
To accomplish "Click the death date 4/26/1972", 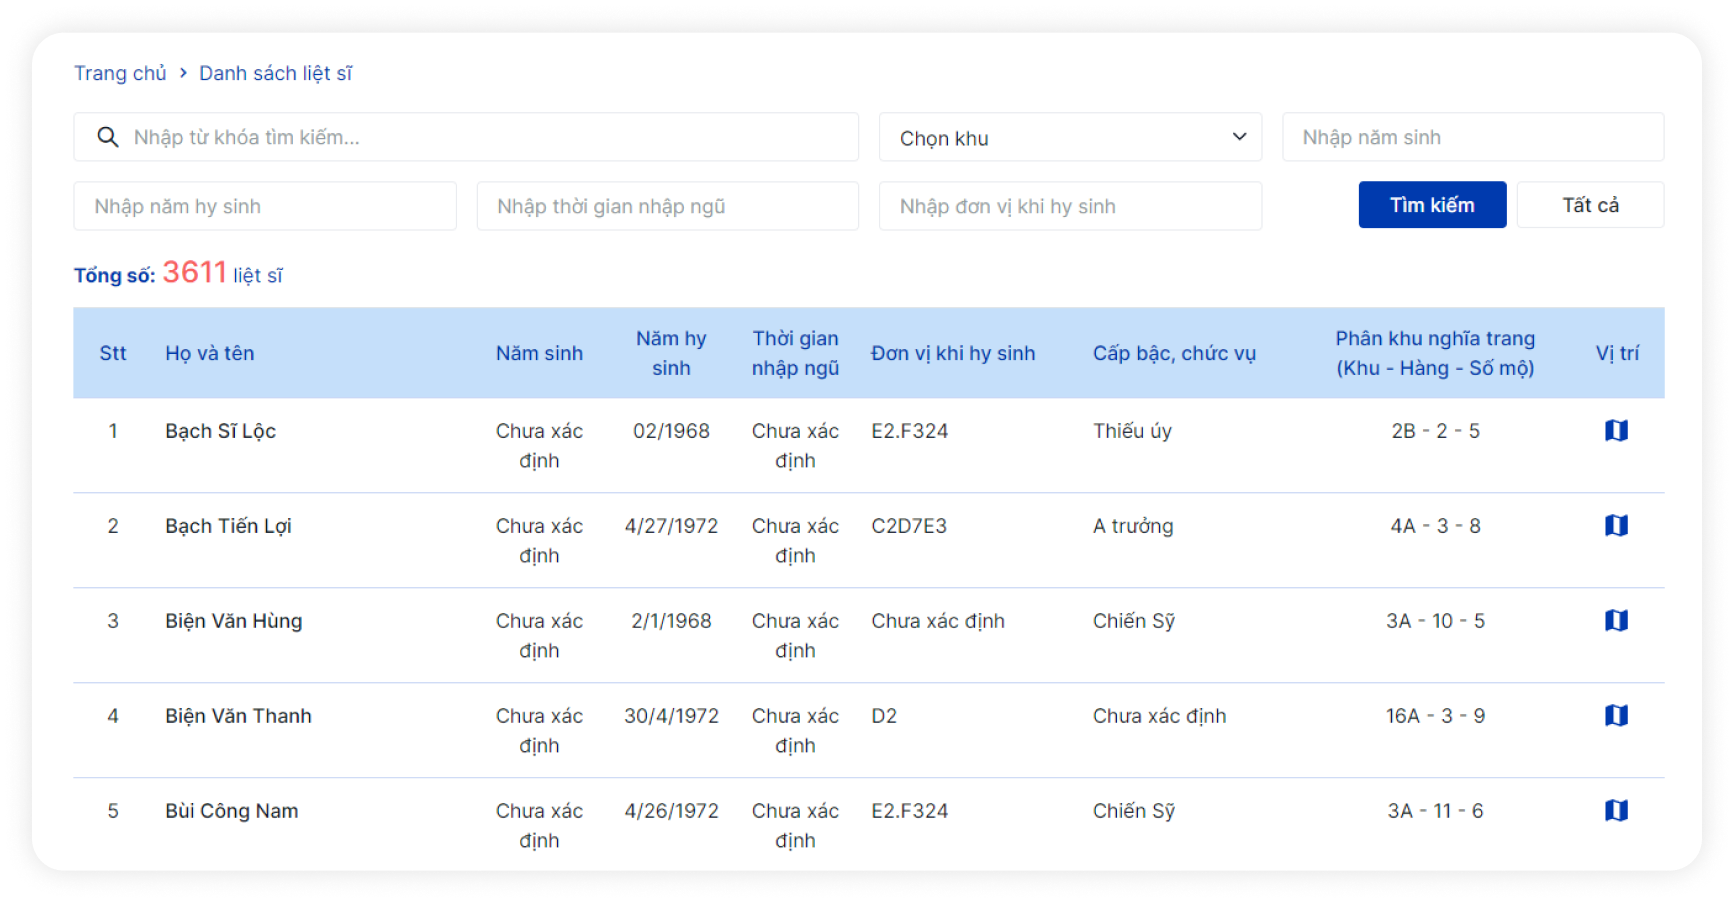I will point(671,811).
